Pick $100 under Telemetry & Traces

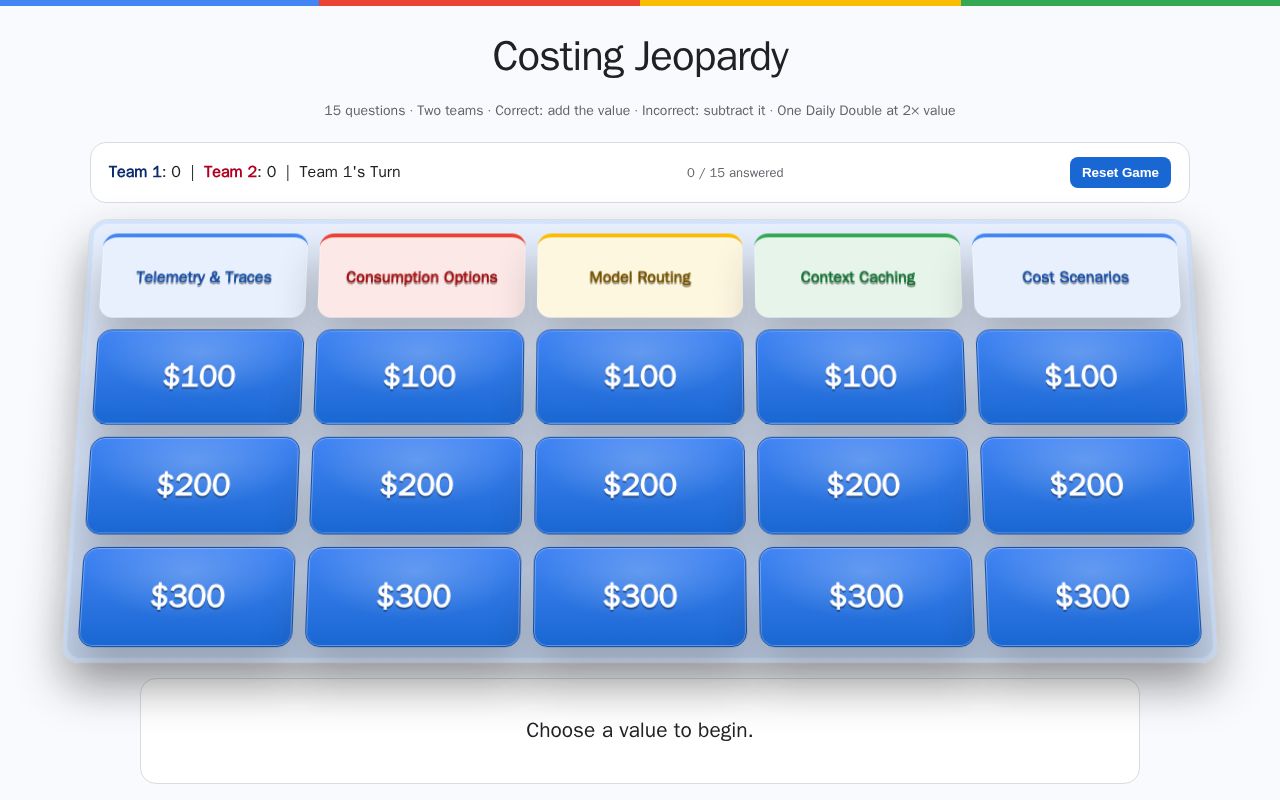(198, 377)
